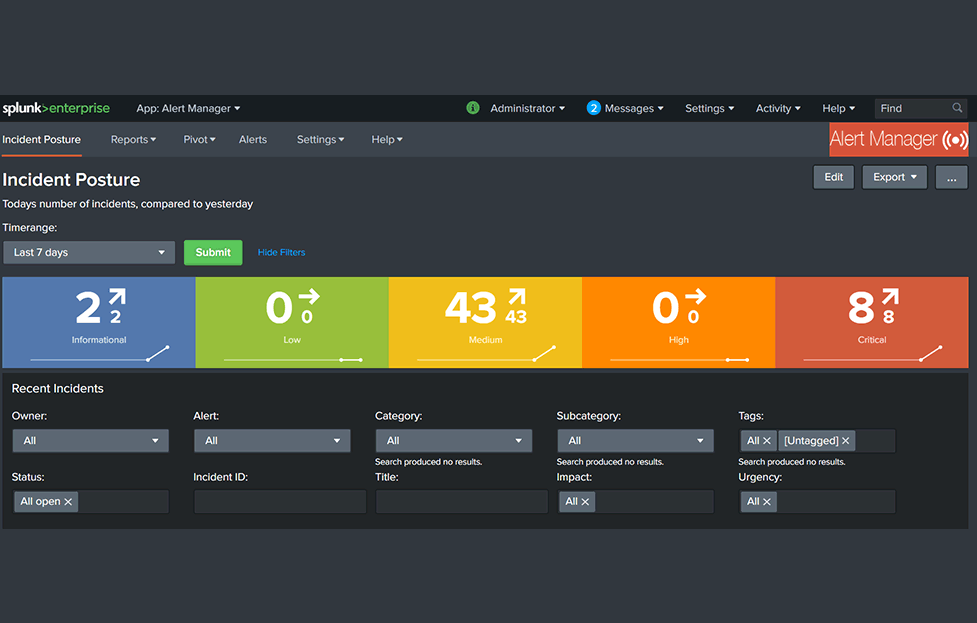This screenshot has width=977, height=623.
Task: Open the Informational incidents tile
Action: (99, 323)
